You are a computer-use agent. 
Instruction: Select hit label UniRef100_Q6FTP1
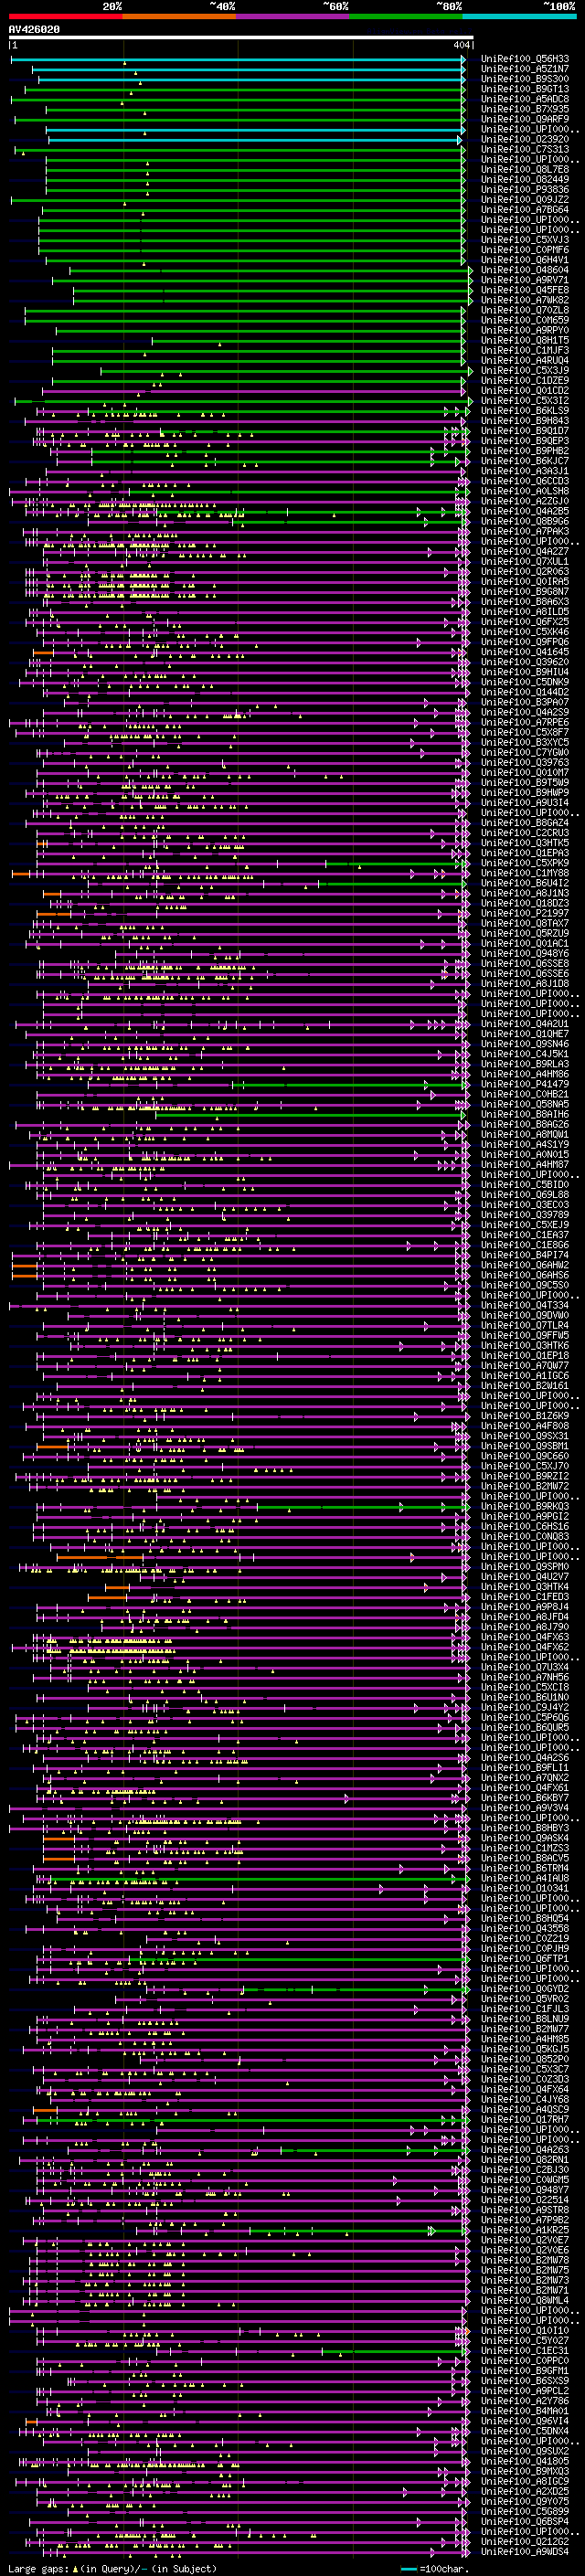525,1958
